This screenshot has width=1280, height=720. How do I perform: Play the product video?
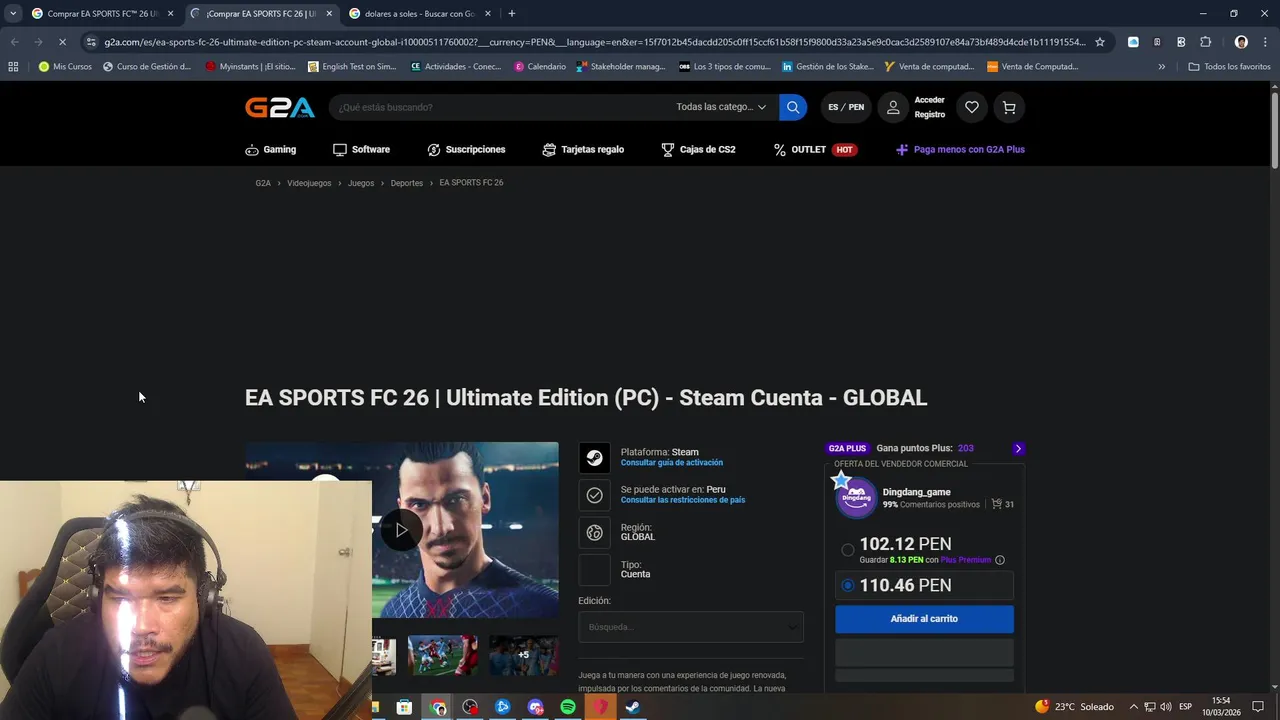click(x=401, y=530)
